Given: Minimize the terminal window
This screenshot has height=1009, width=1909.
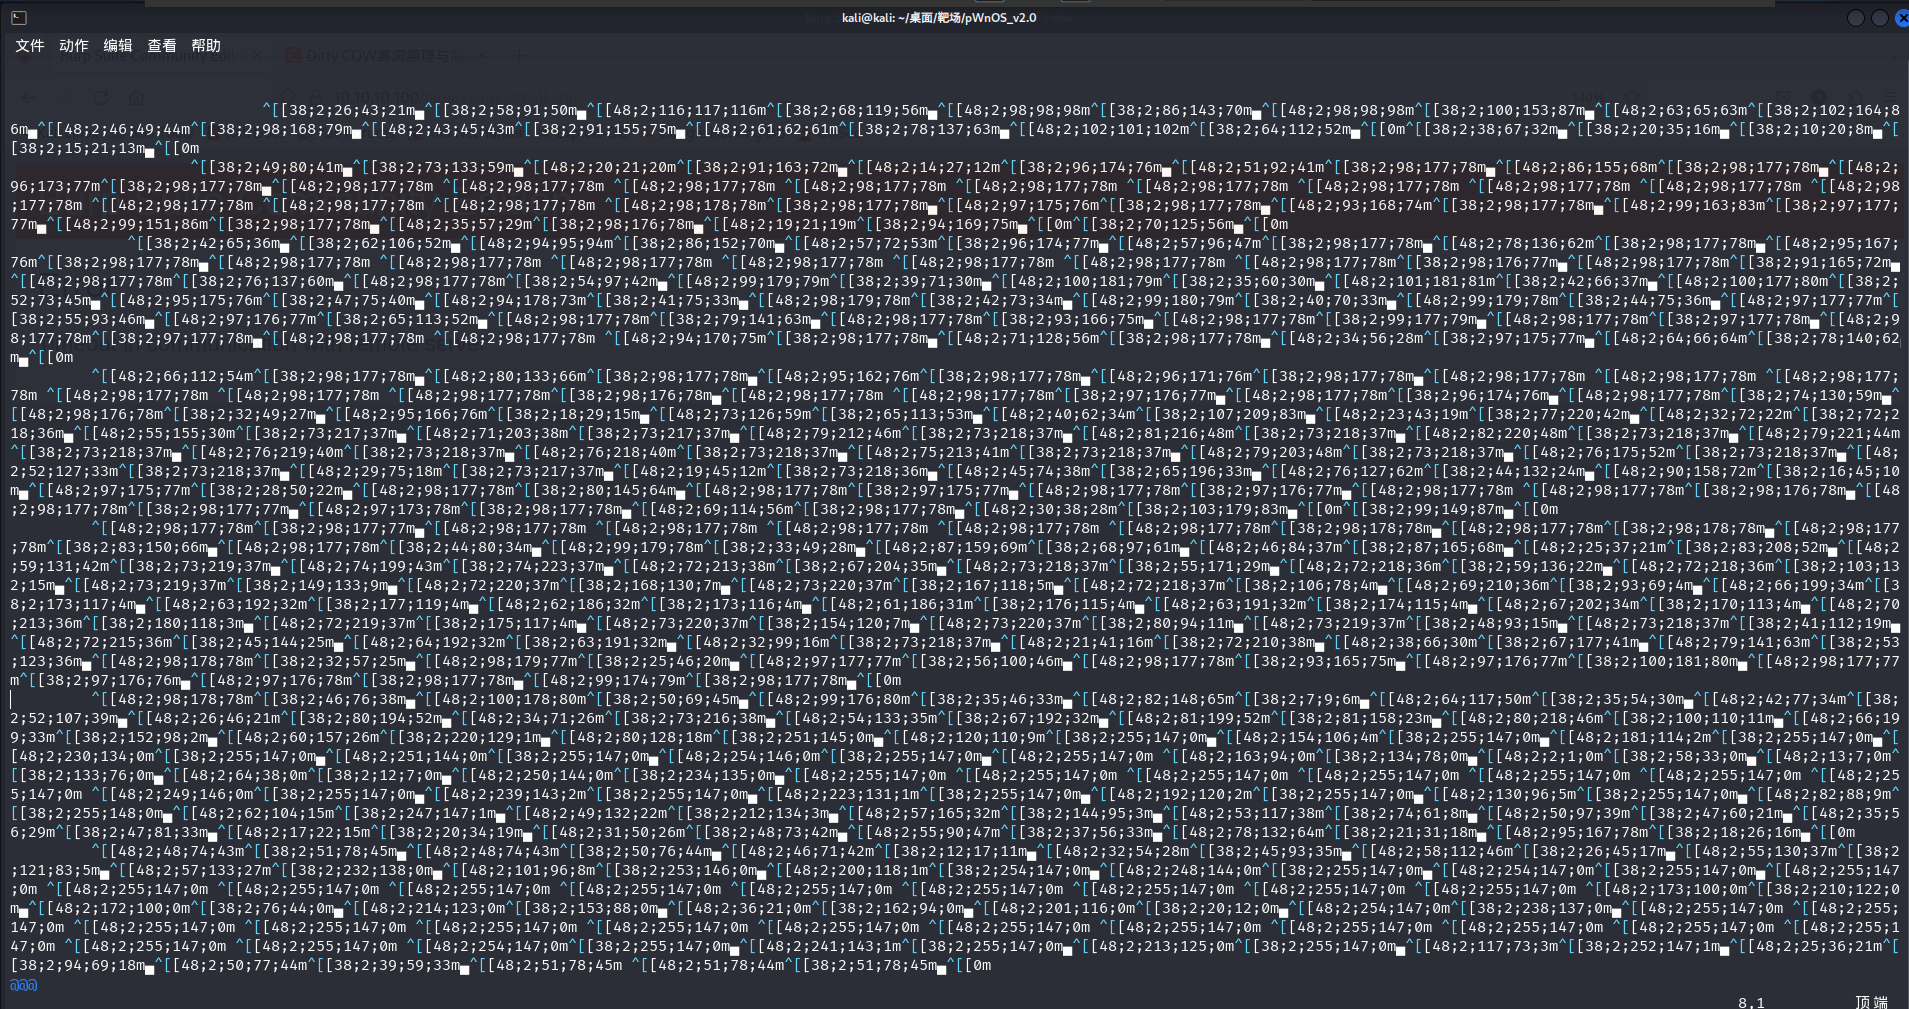Looking at the screenshot, I should pyautogui.click(x=1855, y=18).
